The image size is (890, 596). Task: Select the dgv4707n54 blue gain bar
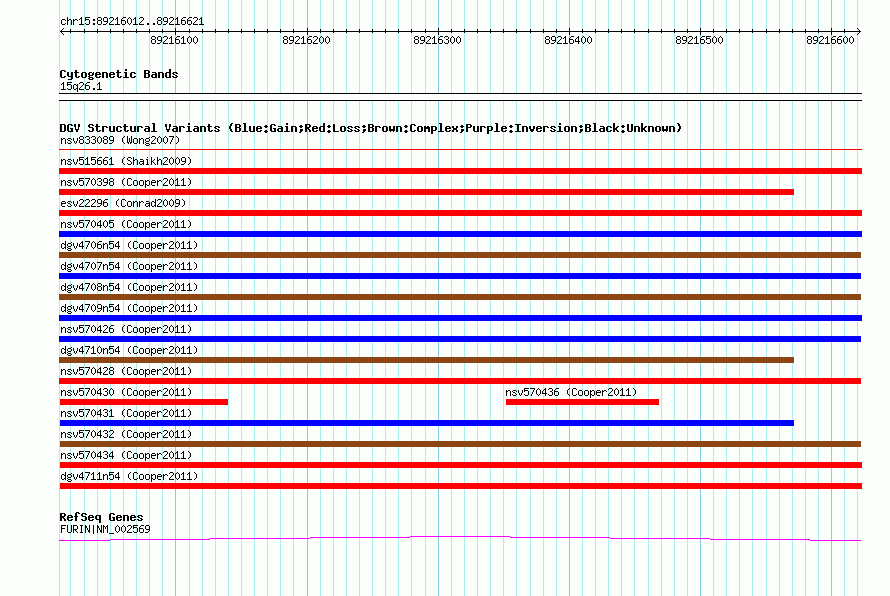click(460, 276)
